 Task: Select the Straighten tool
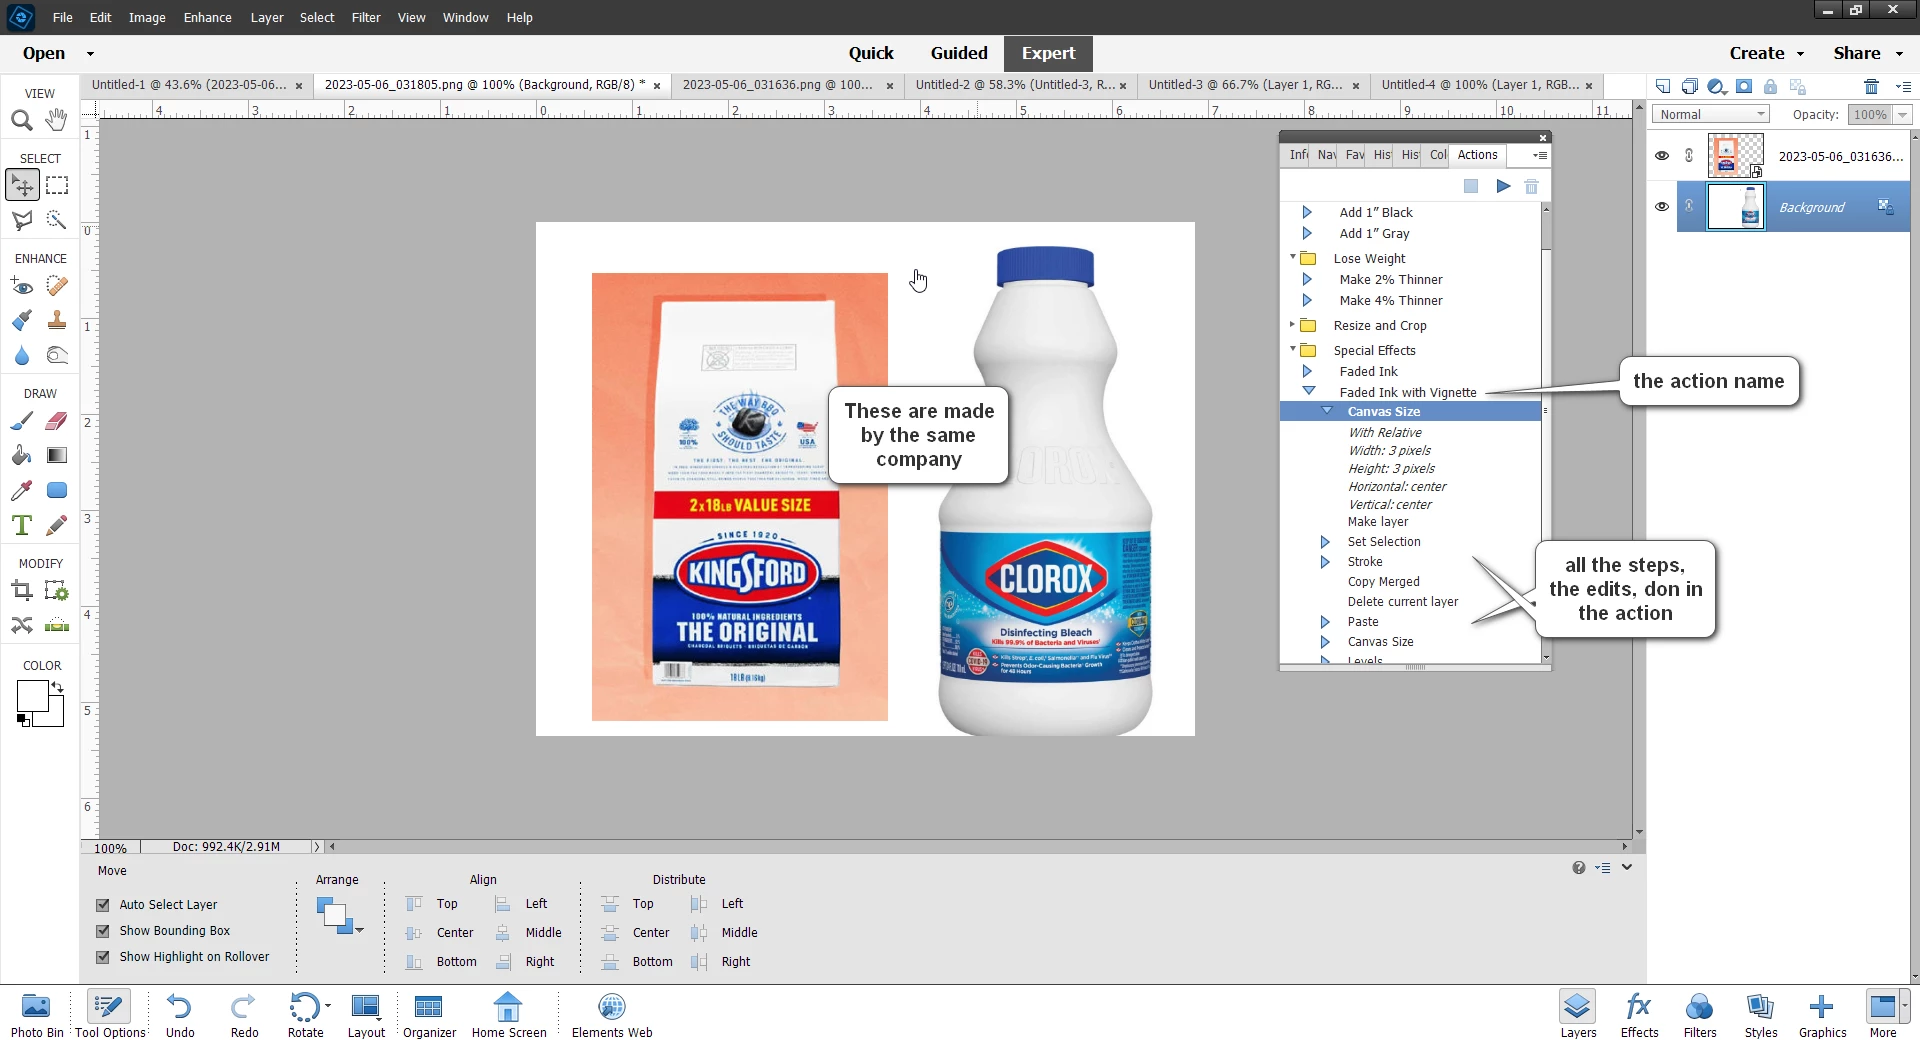coord(57,626)
